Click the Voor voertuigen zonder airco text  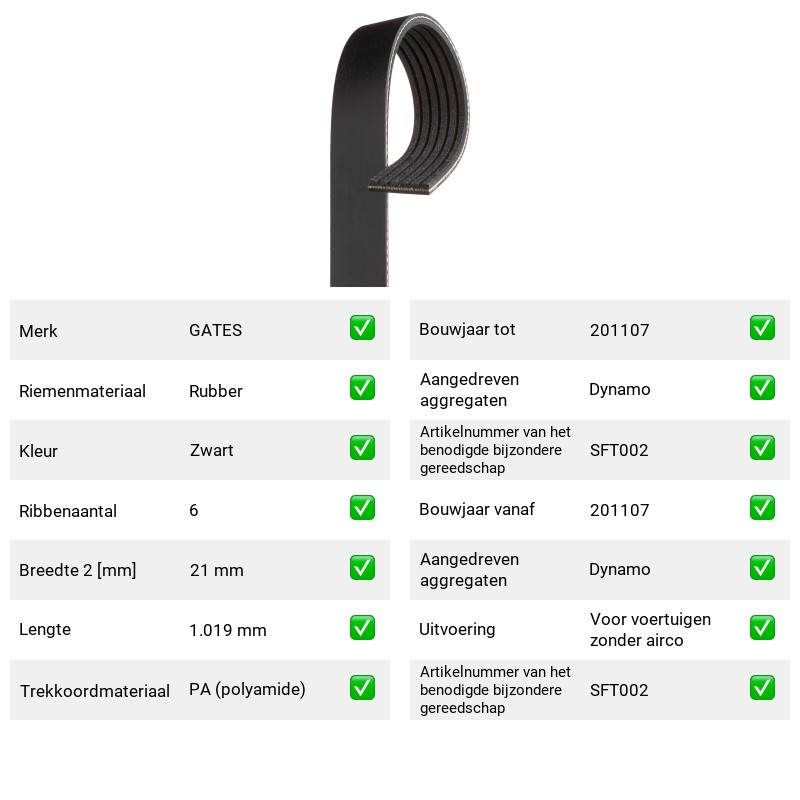point(650,630)
